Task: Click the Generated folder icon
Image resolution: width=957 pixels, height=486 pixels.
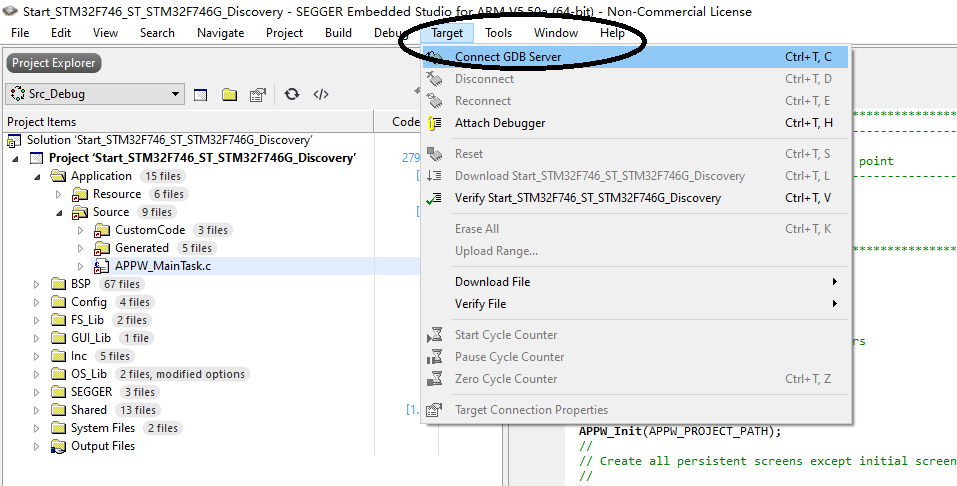Action: coord(102,248)
